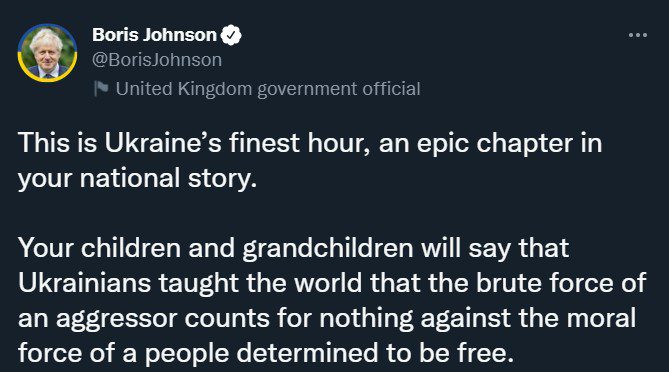
Task: Click the United Kingdom government official label
Action: click(x=268, y=89)
